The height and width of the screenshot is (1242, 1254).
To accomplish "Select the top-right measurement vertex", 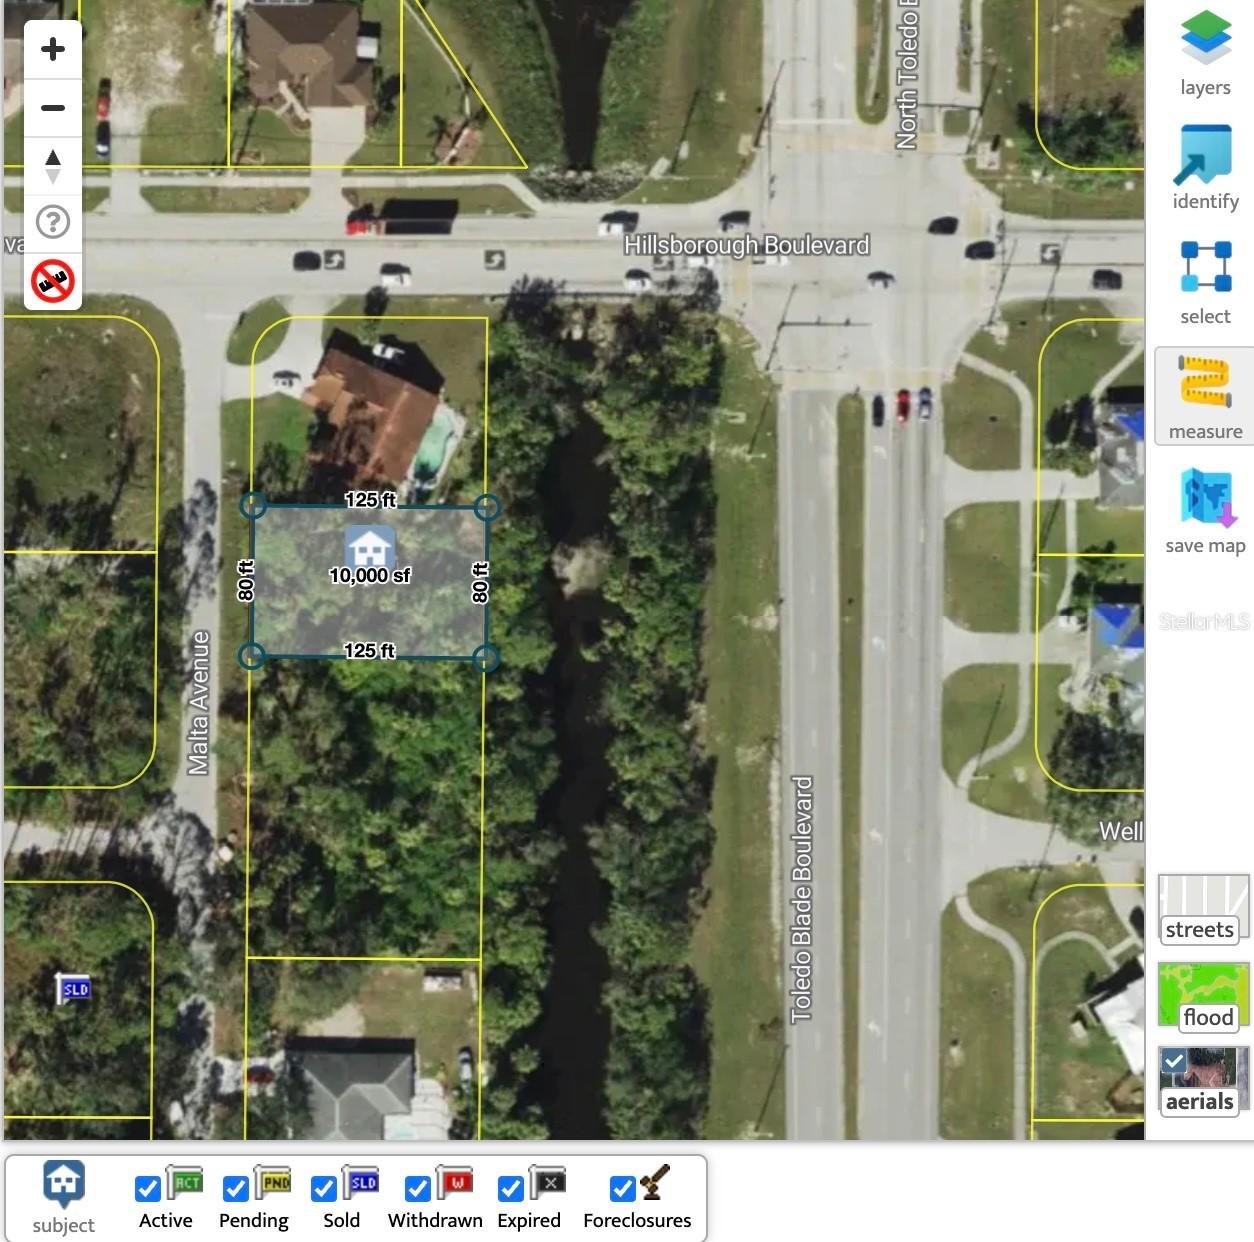I will coord(487,507).
